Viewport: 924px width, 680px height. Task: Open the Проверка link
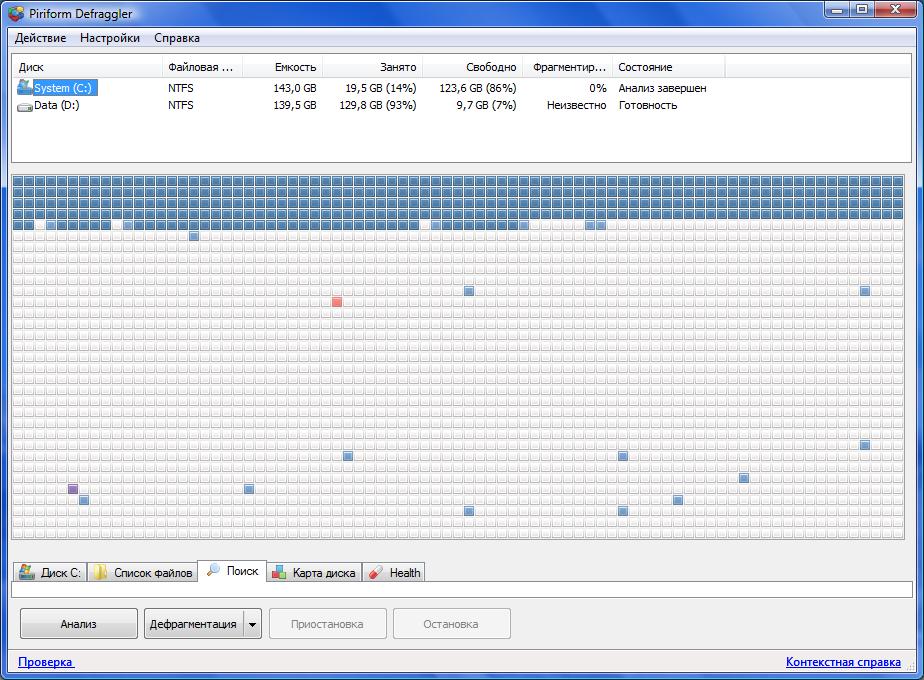coord(45,662)
